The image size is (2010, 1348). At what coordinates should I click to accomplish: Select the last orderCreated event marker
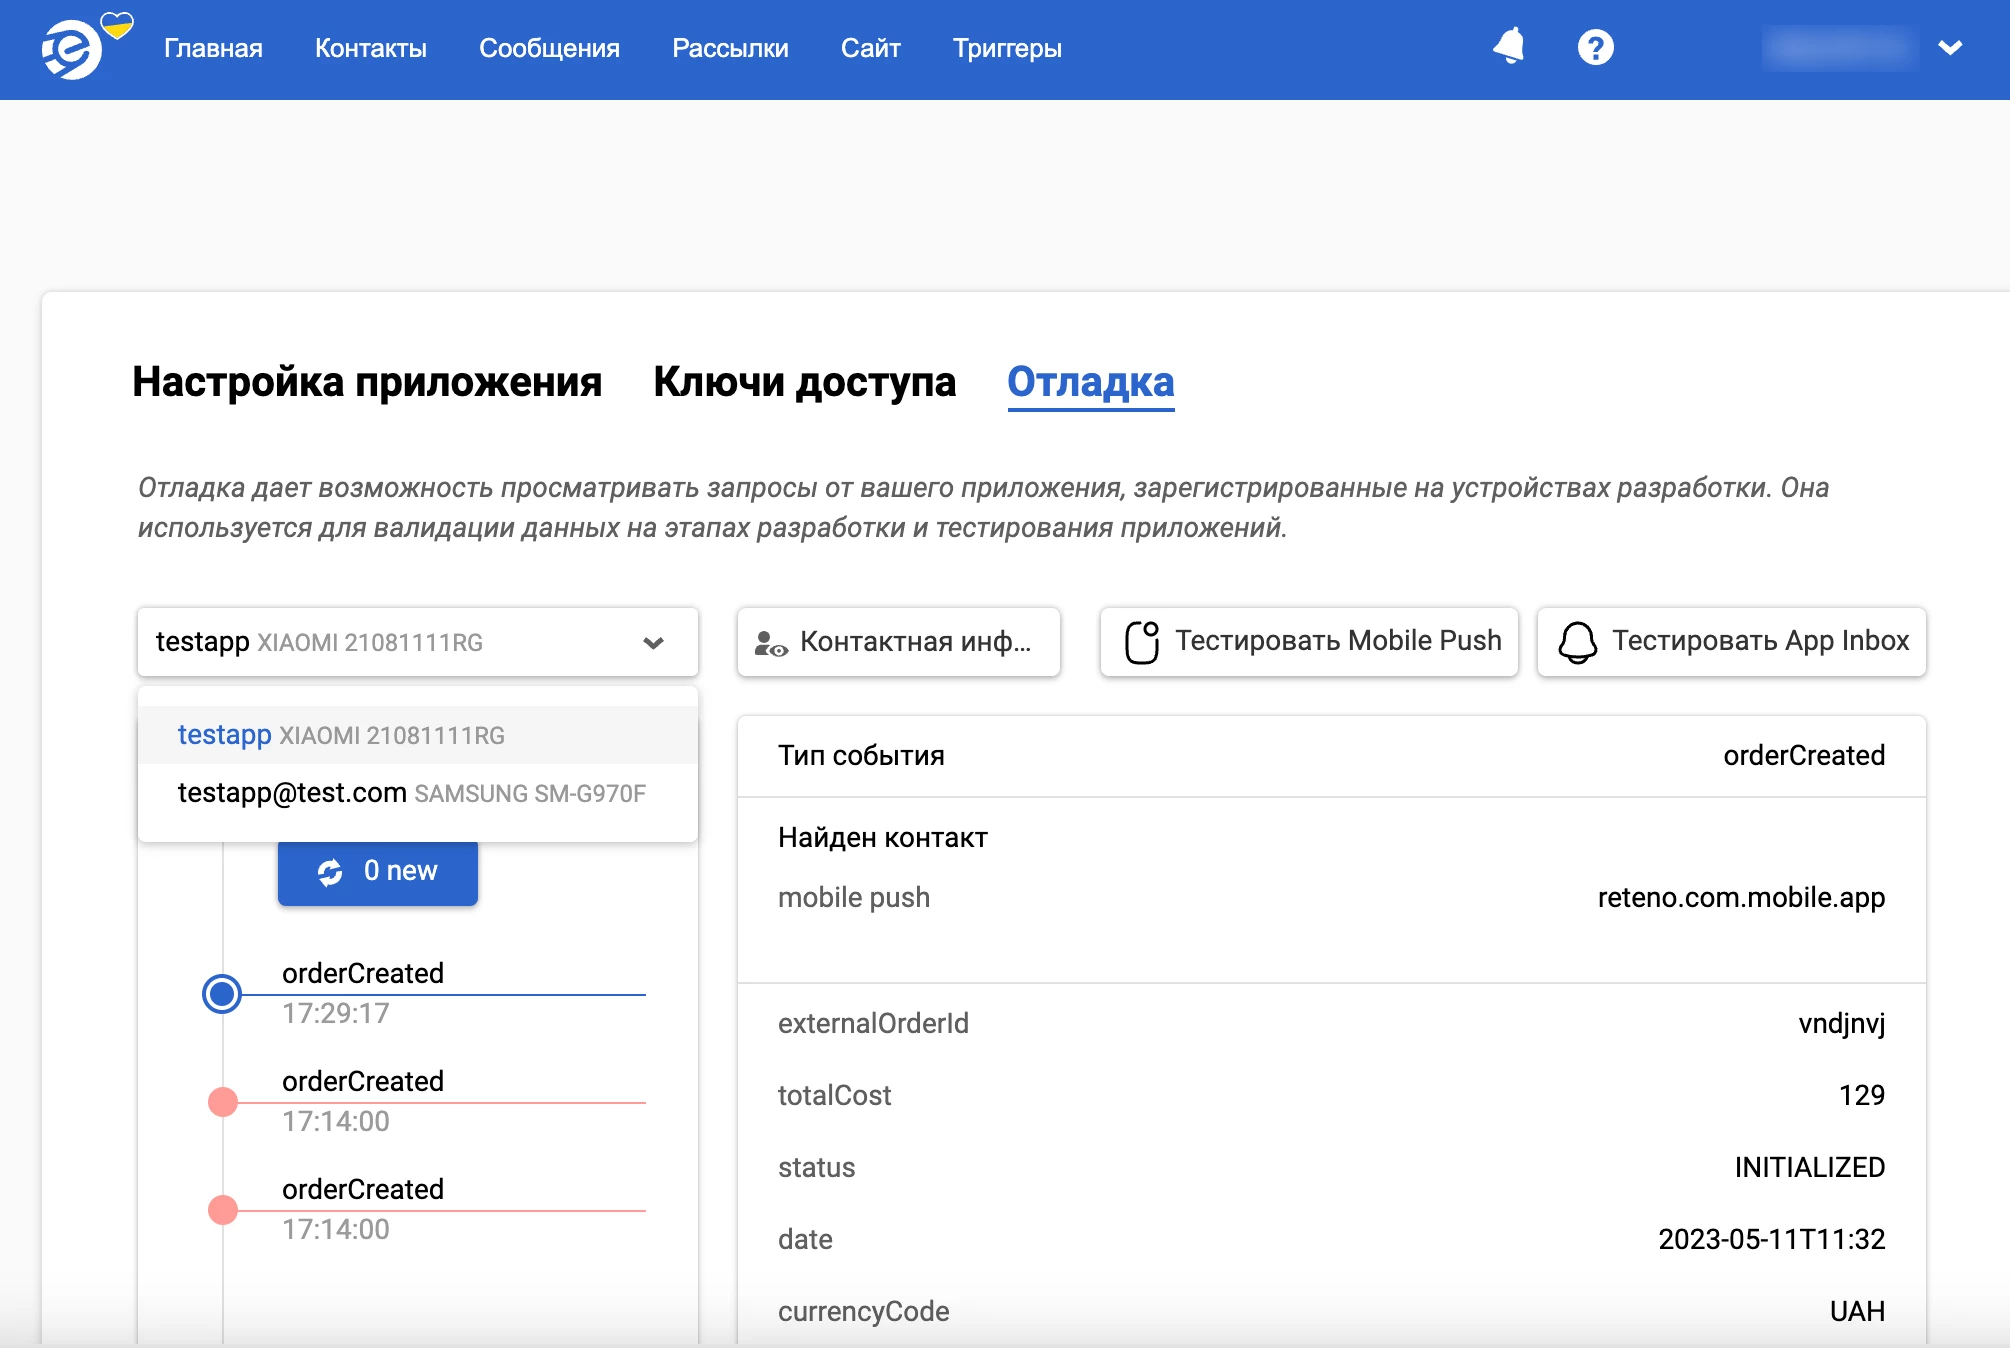(222, 1210)
